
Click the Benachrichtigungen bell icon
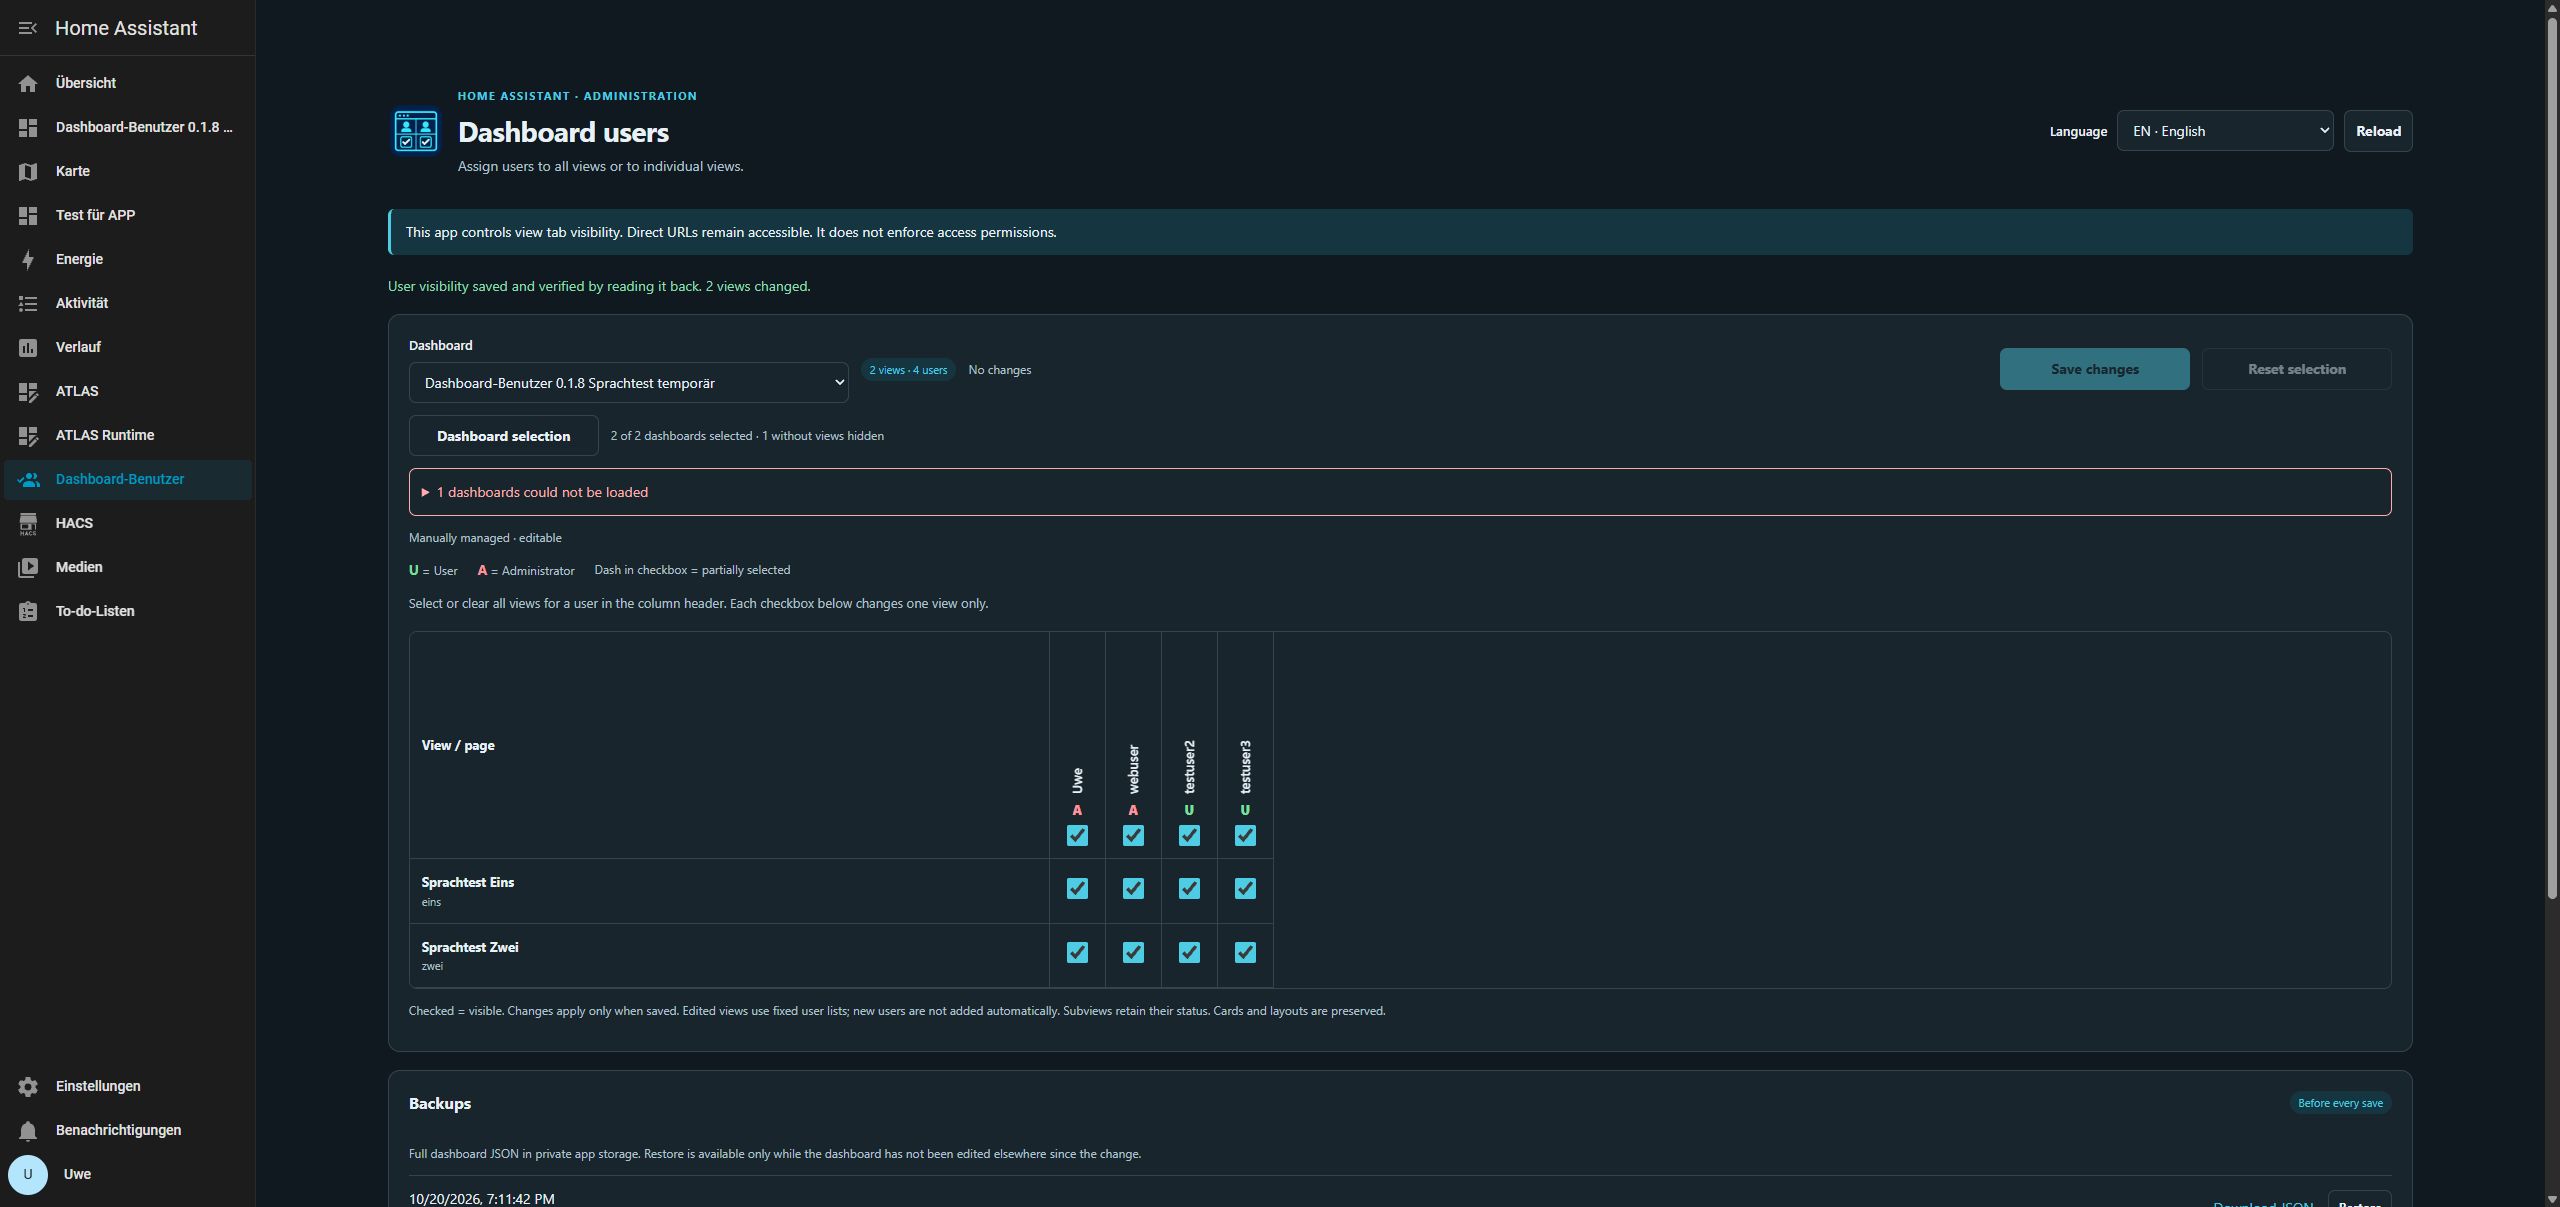point(28,1130)
